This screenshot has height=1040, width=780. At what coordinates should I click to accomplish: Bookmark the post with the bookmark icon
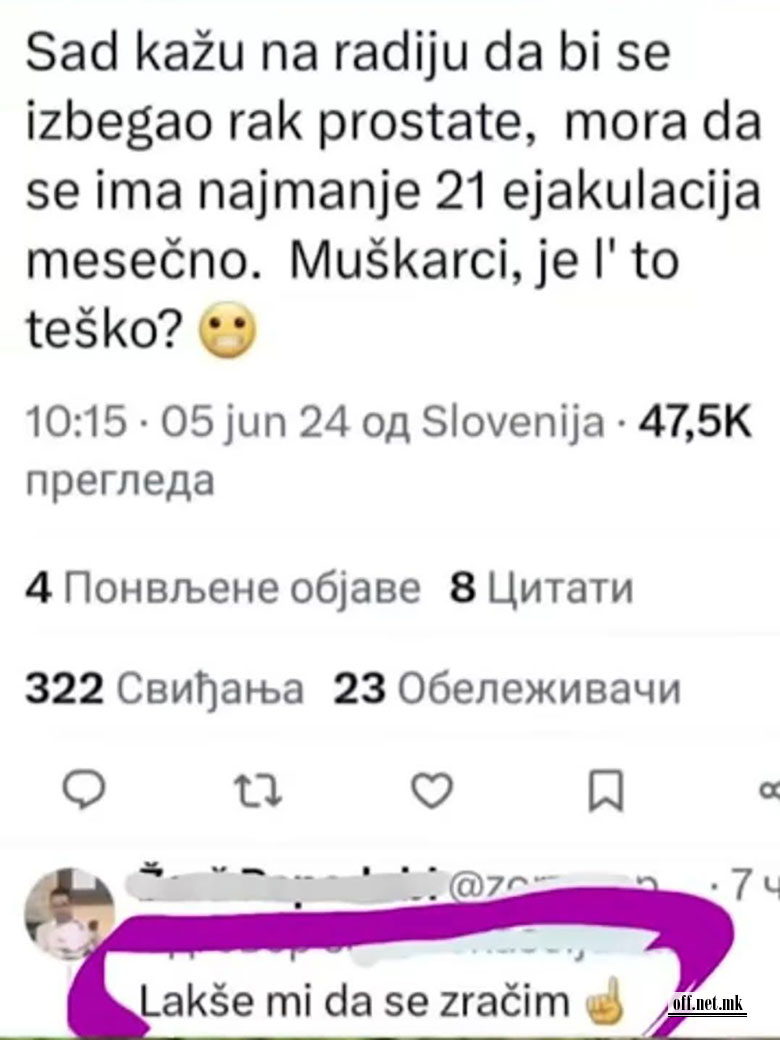(606, 791)
